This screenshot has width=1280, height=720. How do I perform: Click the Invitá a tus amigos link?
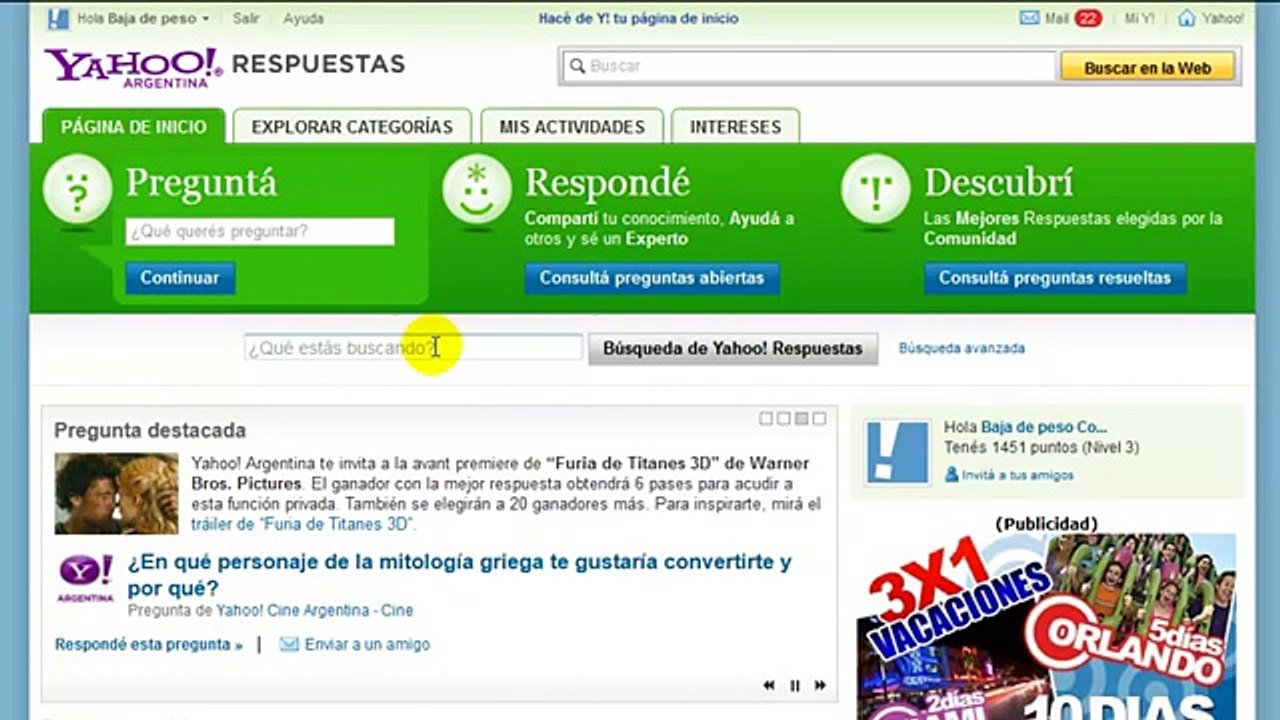tap(1018, 475)
